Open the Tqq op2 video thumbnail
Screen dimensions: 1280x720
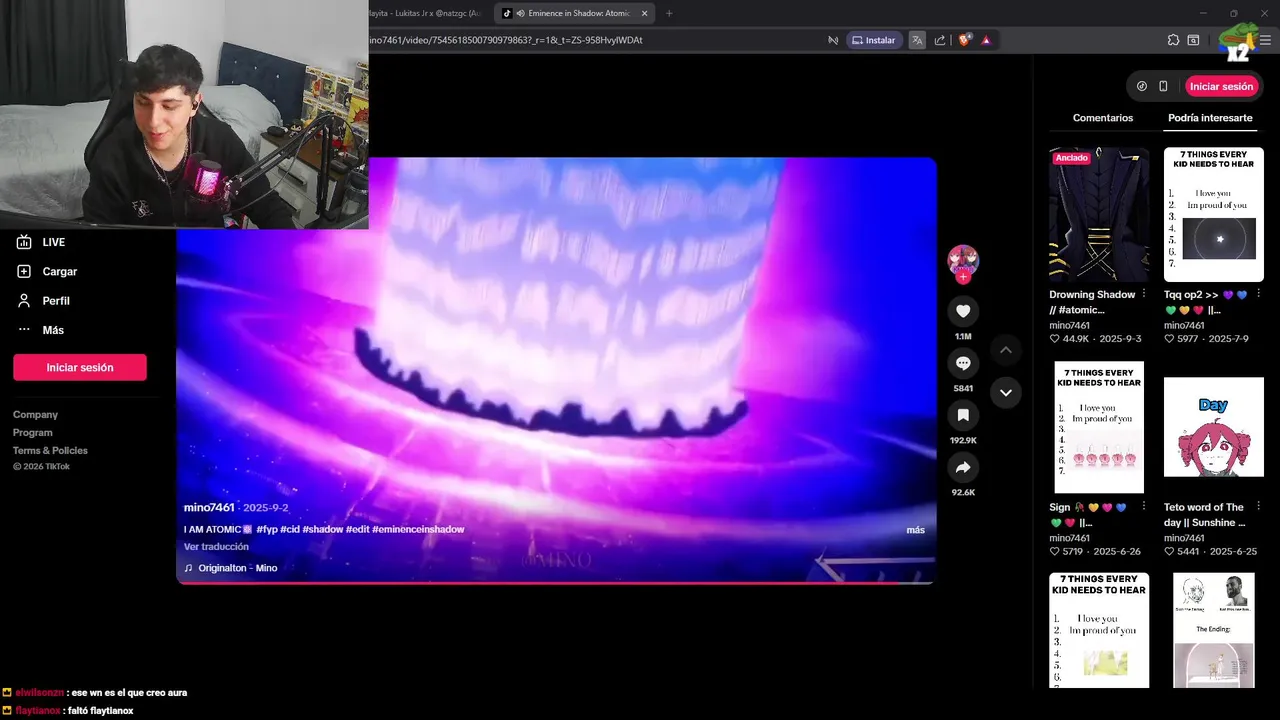pos(1214,214)
